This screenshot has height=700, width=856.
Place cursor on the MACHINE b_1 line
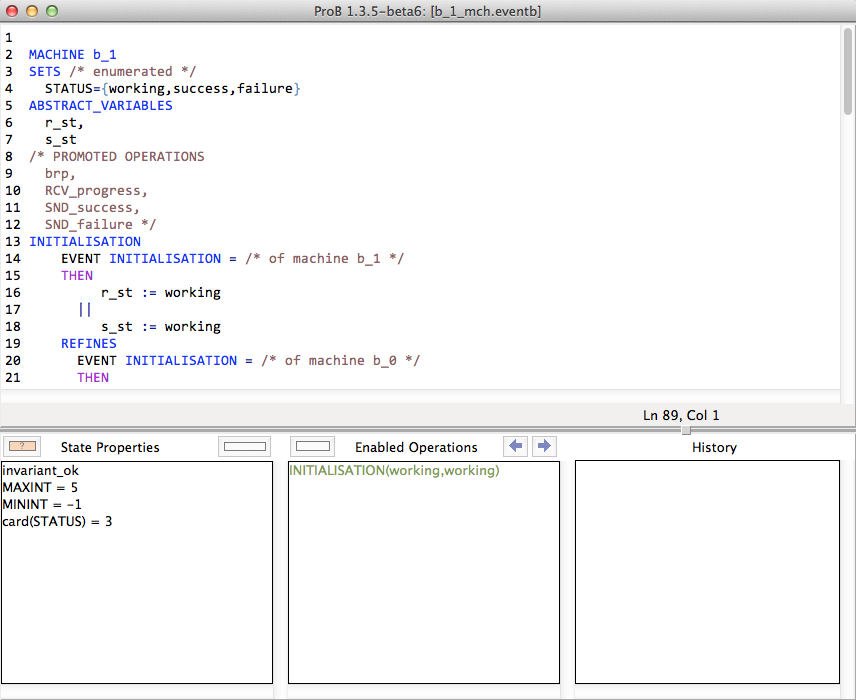click(73, 54)
